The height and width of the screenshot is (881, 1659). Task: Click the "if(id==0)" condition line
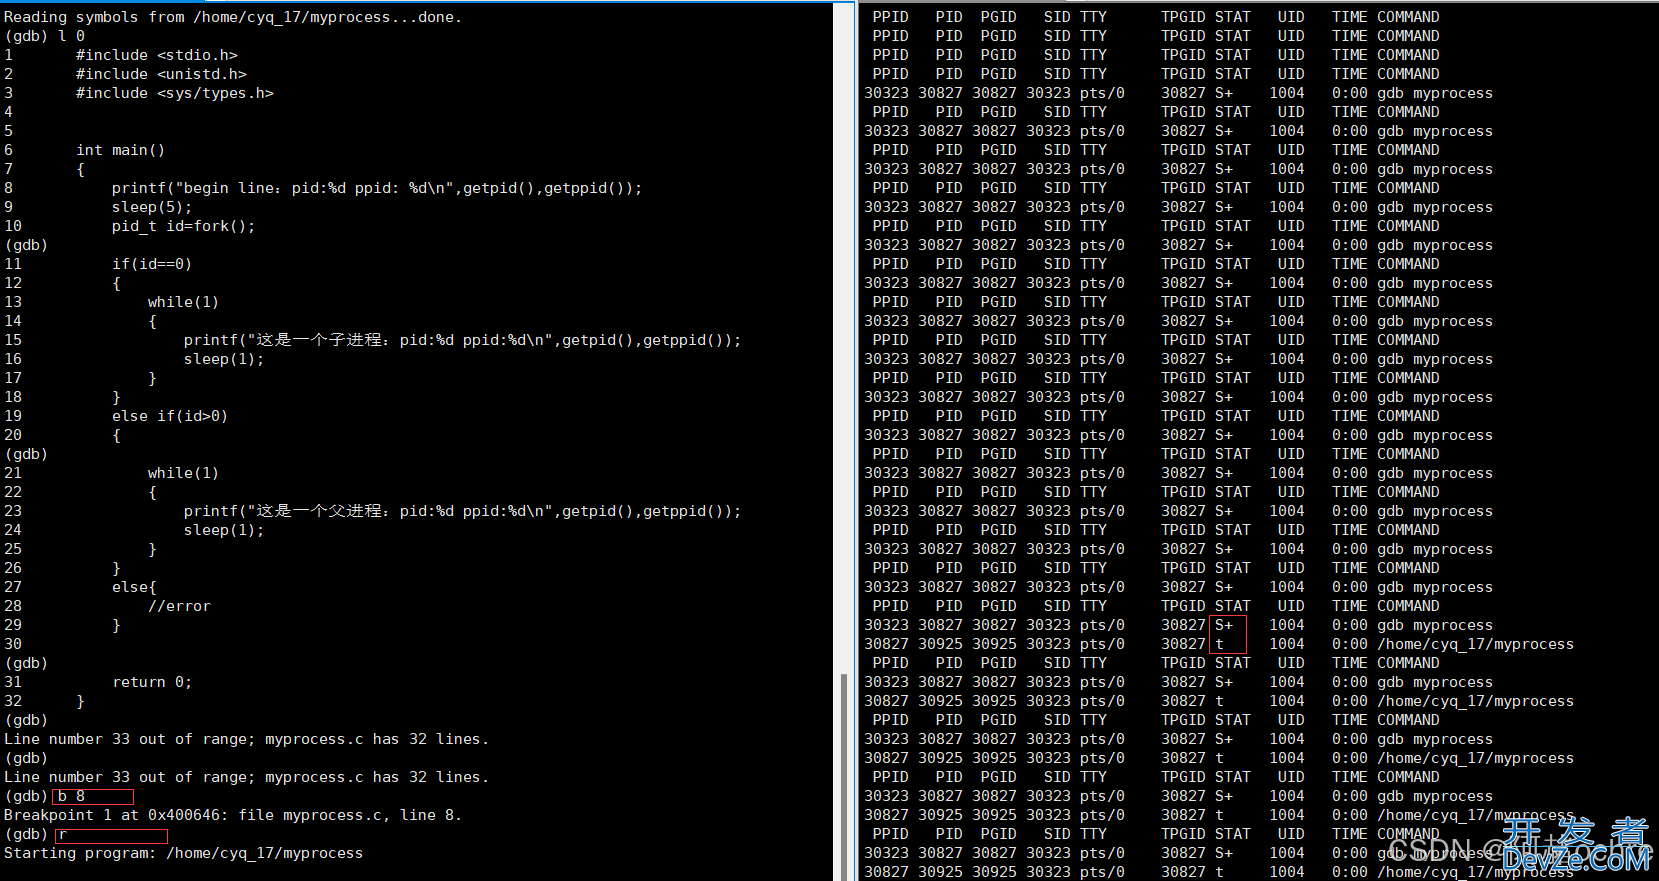click(151, 264)
